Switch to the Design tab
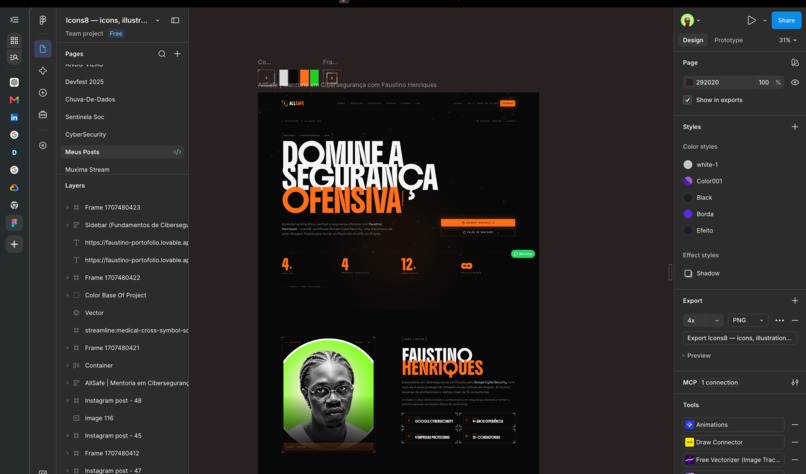The image size is (806, 474). click(x=692, y=40)
